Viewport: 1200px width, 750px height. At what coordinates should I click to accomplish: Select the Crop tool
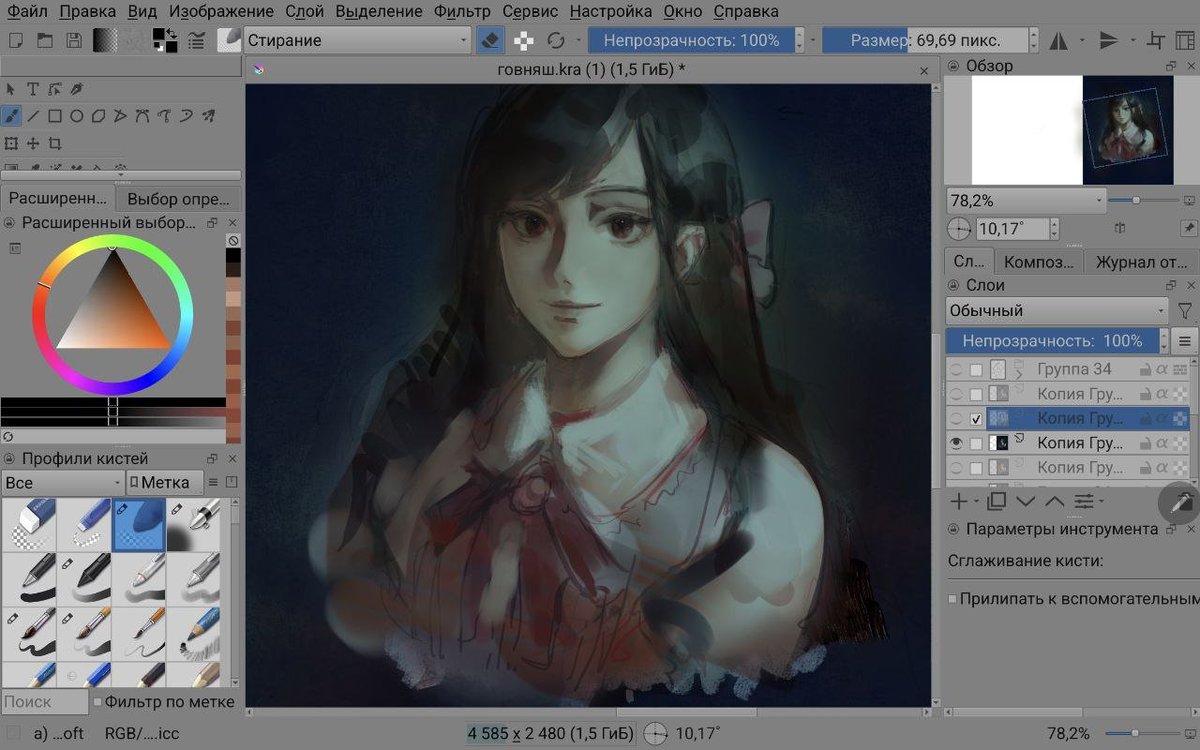[55, 143]
